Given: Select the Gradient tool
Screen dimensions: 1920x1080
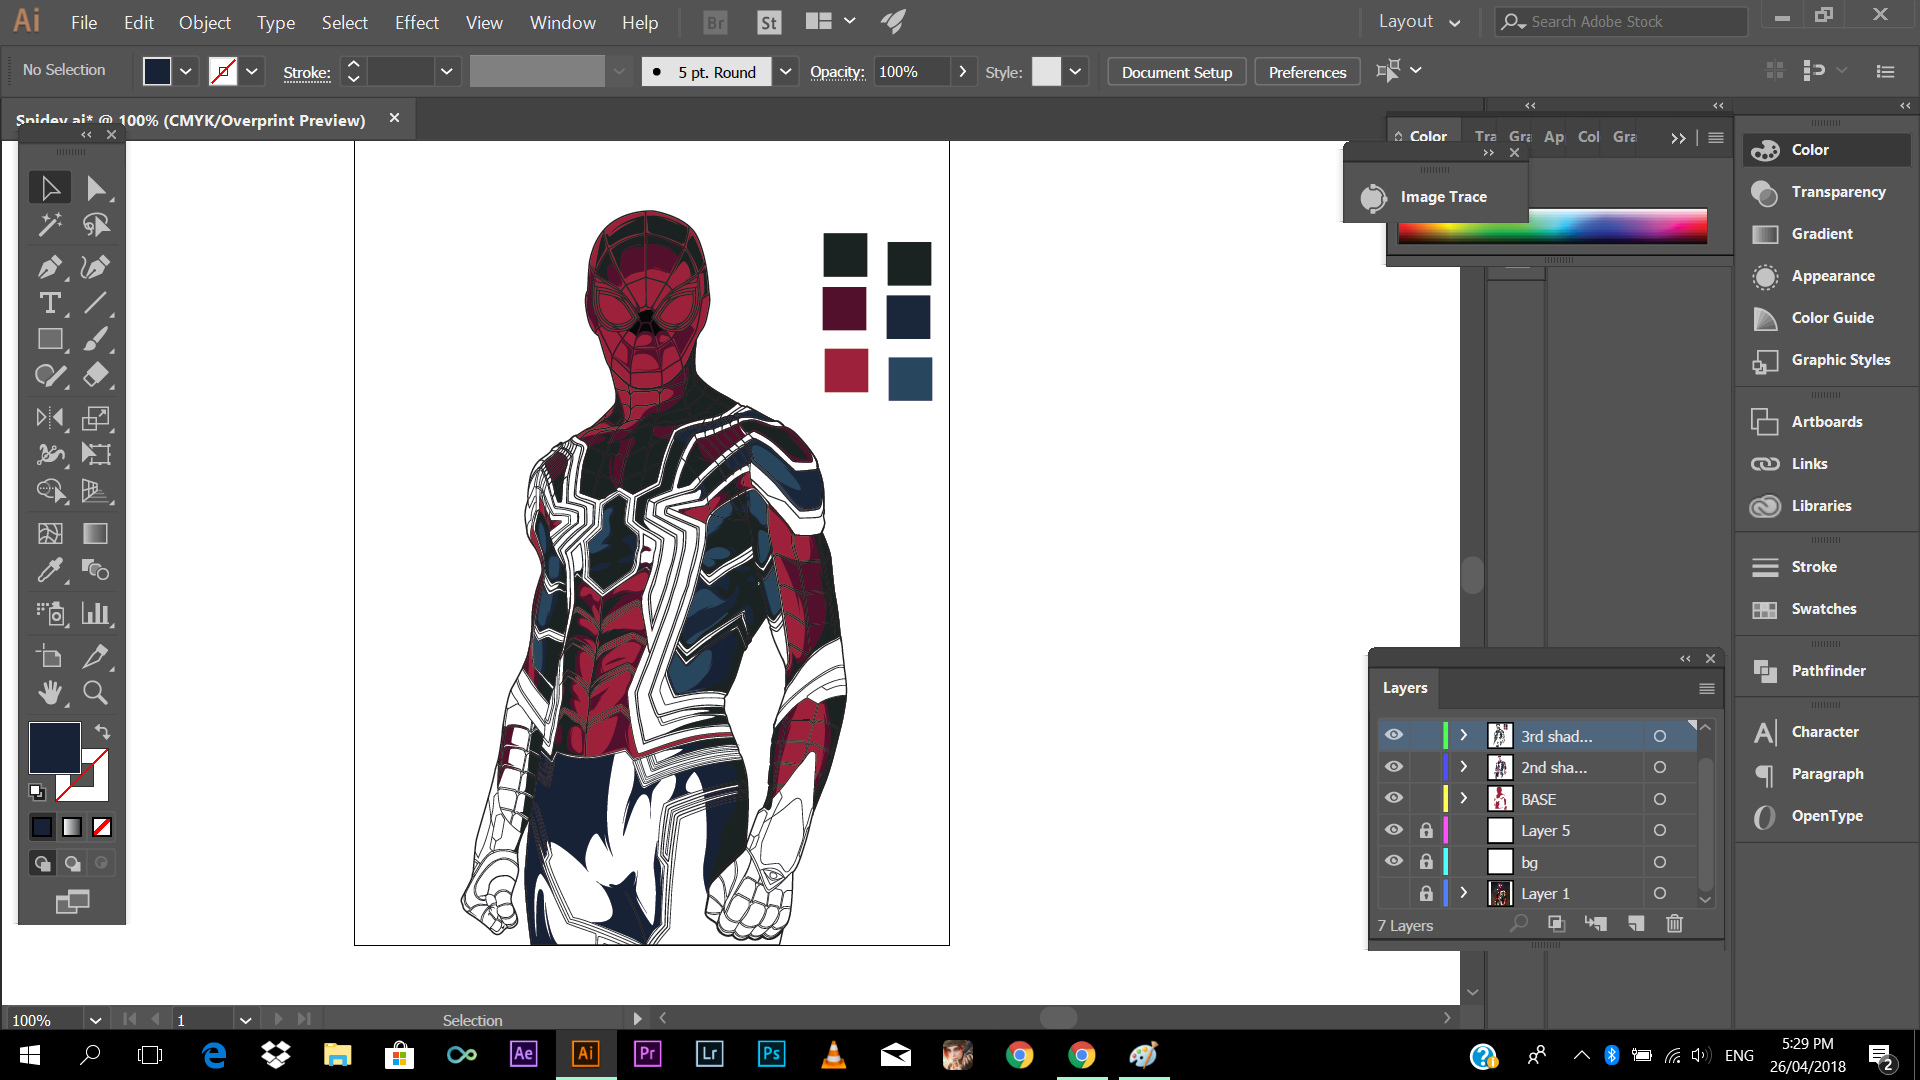Looking at the screenshot, I should [96, 533].
